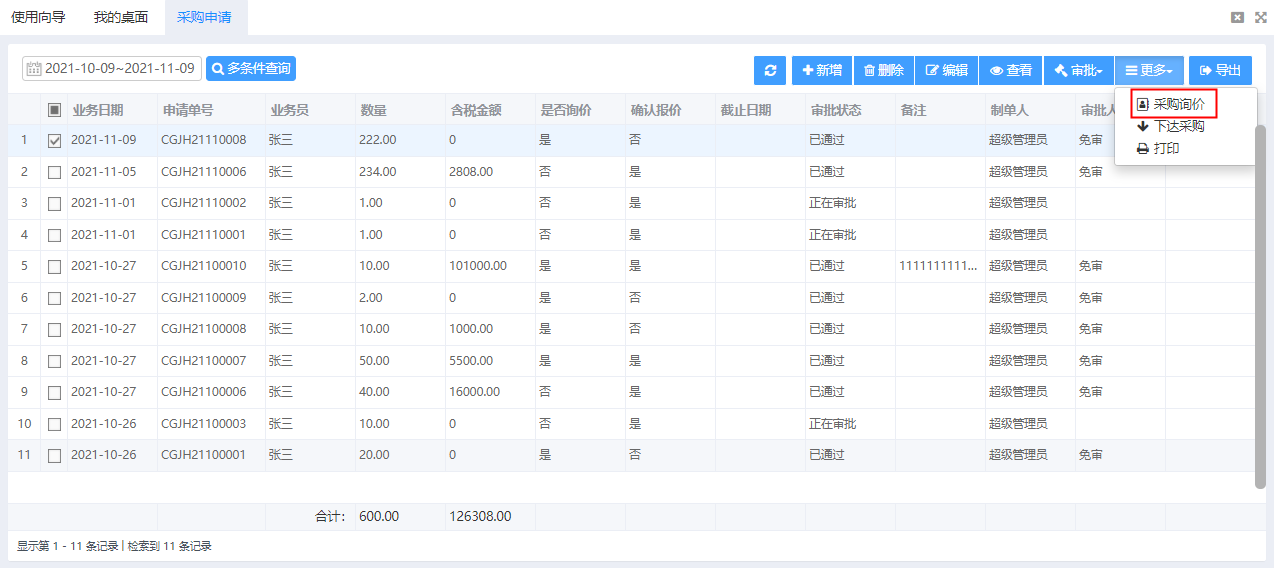This screenshot has width=1274, height=568.
Task: Check the row CGJH21110002 checkbox
Action: pos(55,204)
